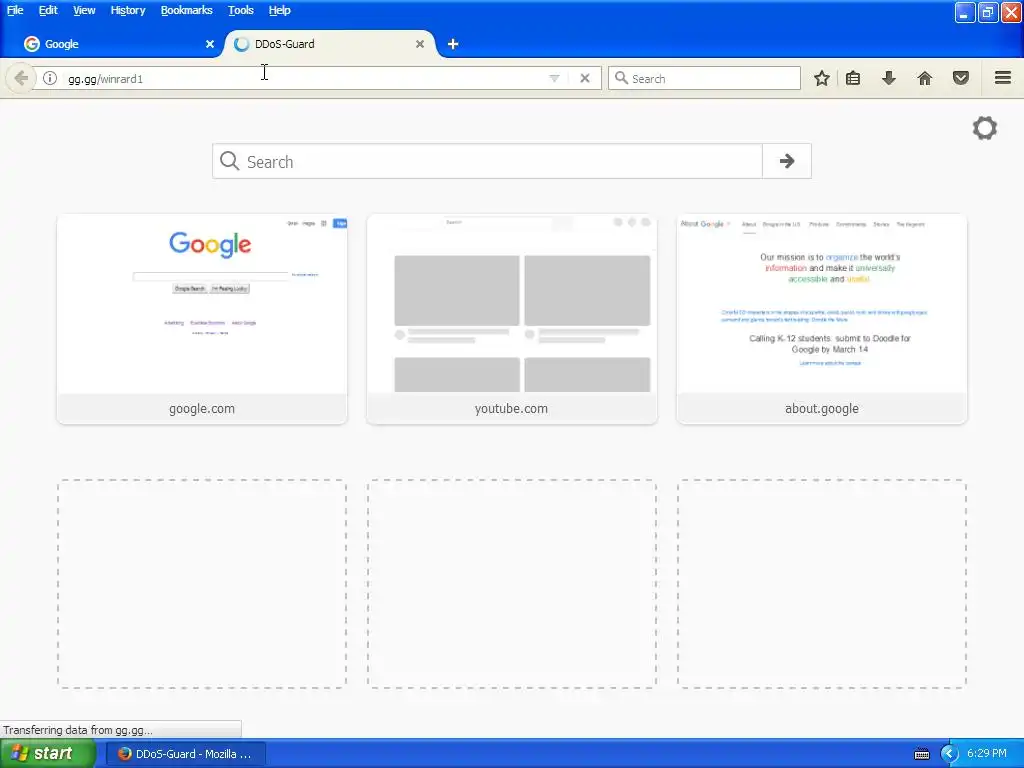Open new tab page settings gear
1024x768 pixels.
click(985, 128)
